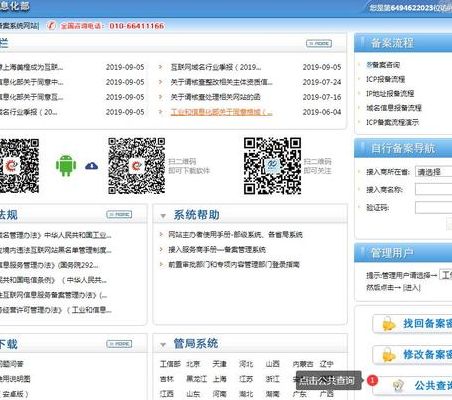Click the date 2019-07-16 in news list
The image size is (452, 400).
point(322,97)
